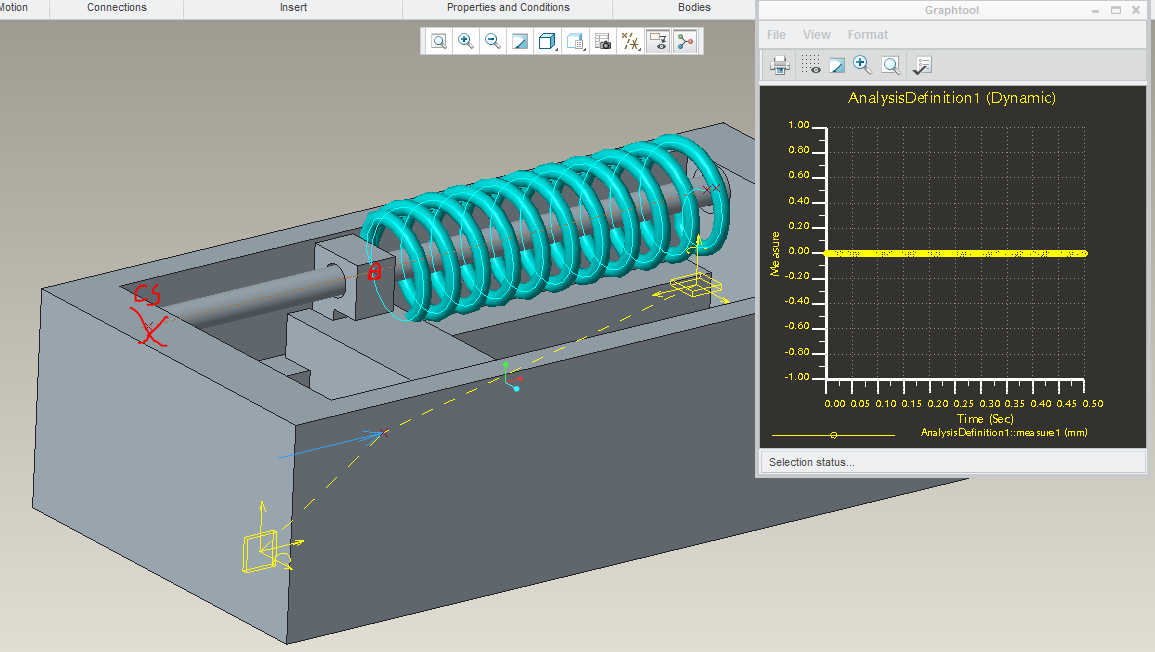1155x652 pixels.
Task: Open the display style cube dropdown
Action: coord(547,41)
